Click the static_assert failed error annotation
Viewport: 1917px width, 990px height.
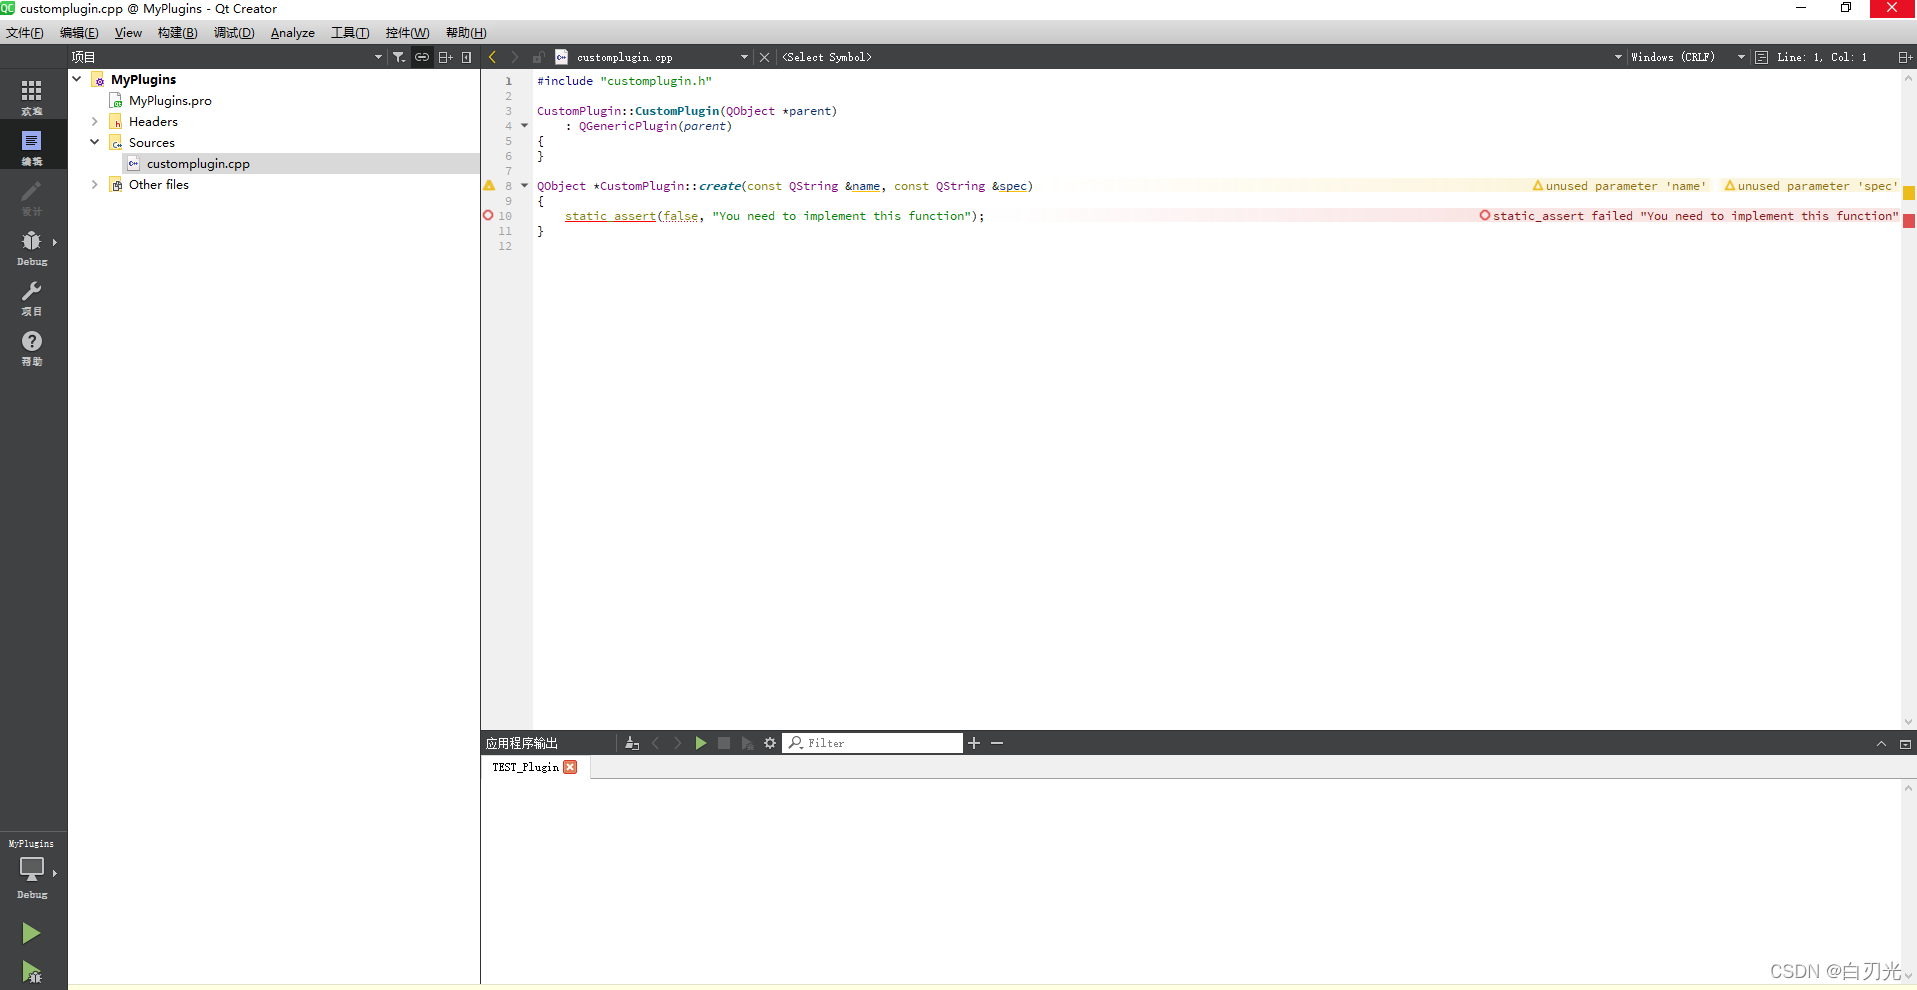[1689, 216]
